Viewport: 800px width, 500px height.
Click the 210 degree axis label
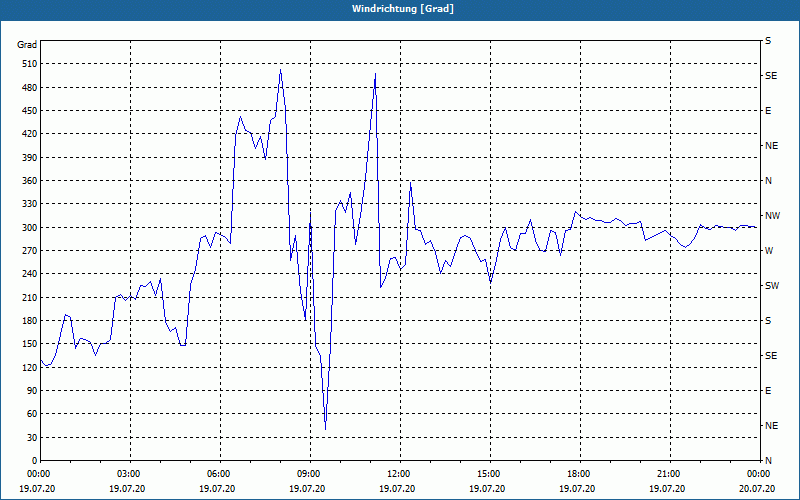point(30,297)
